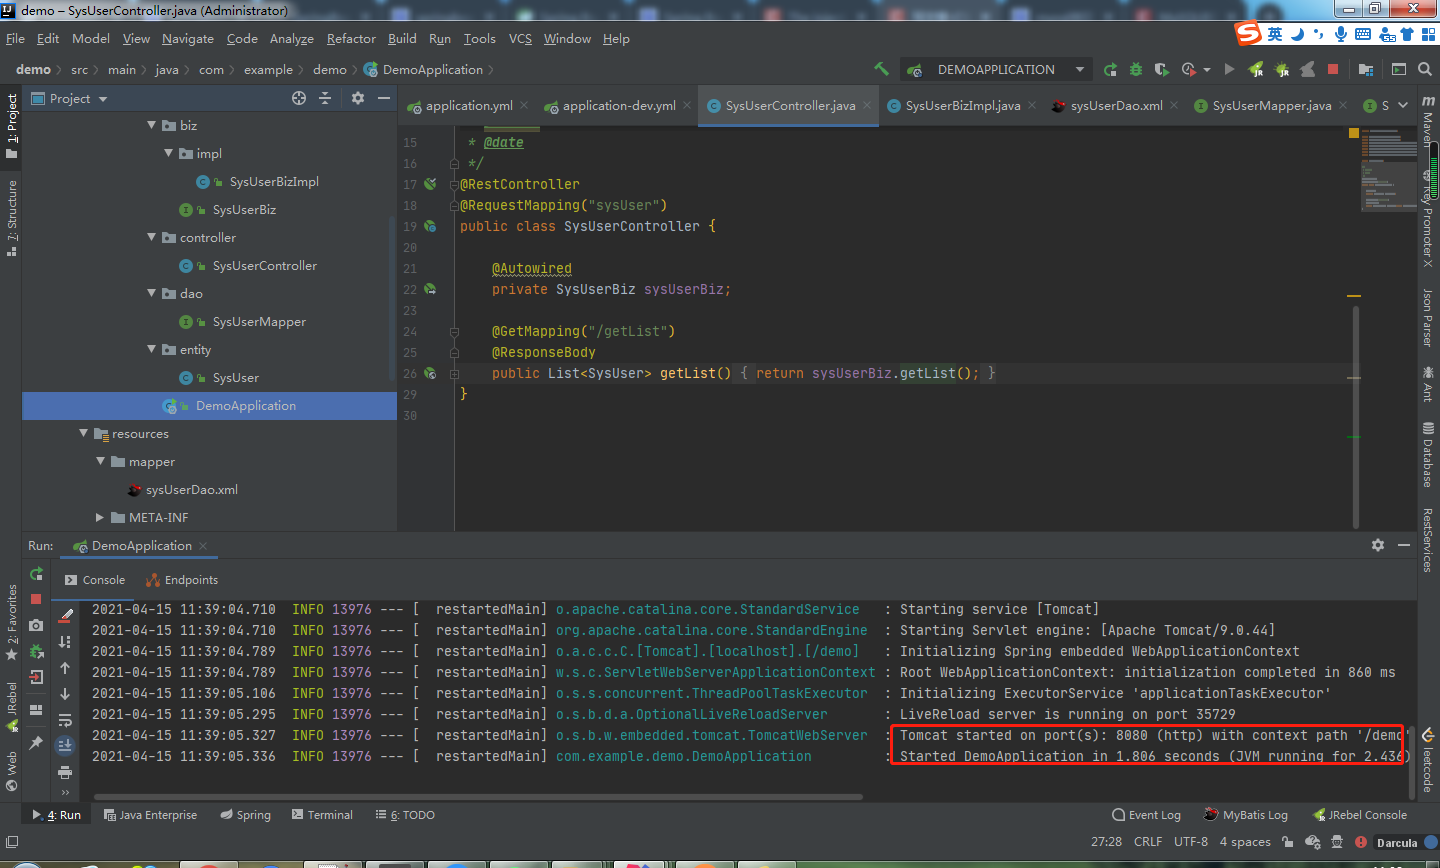Show hidden editor tabs chevron
This screenshot has height=868, width=1440.
[1403, 105]
